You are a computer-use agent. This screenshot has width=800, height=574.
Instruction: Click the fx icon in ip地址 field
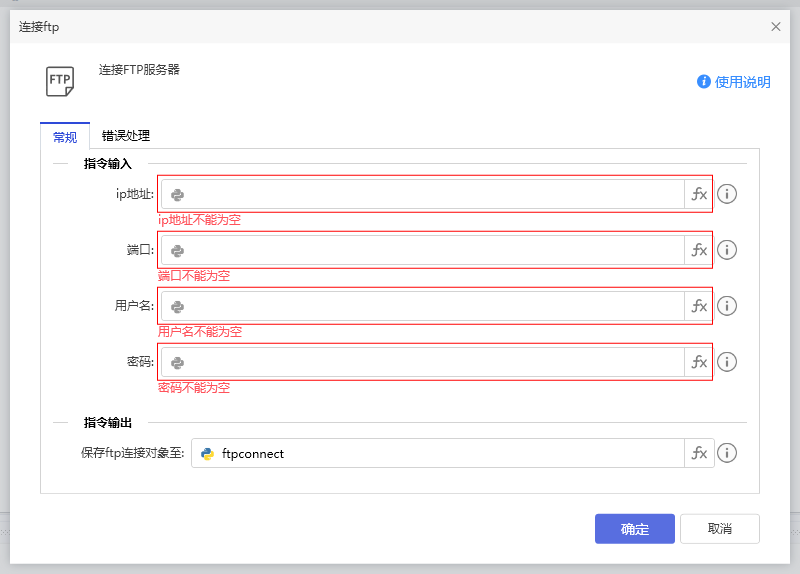pyautogui.click(x=699, y=194)
